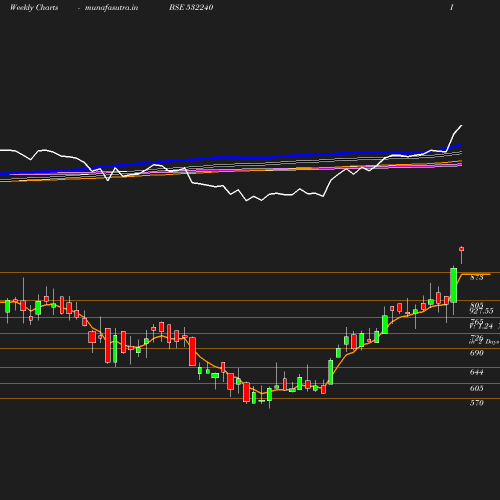Click the 'Weekly Charts' title text
This screenshot has height=500, width=500.
(34, 8)
